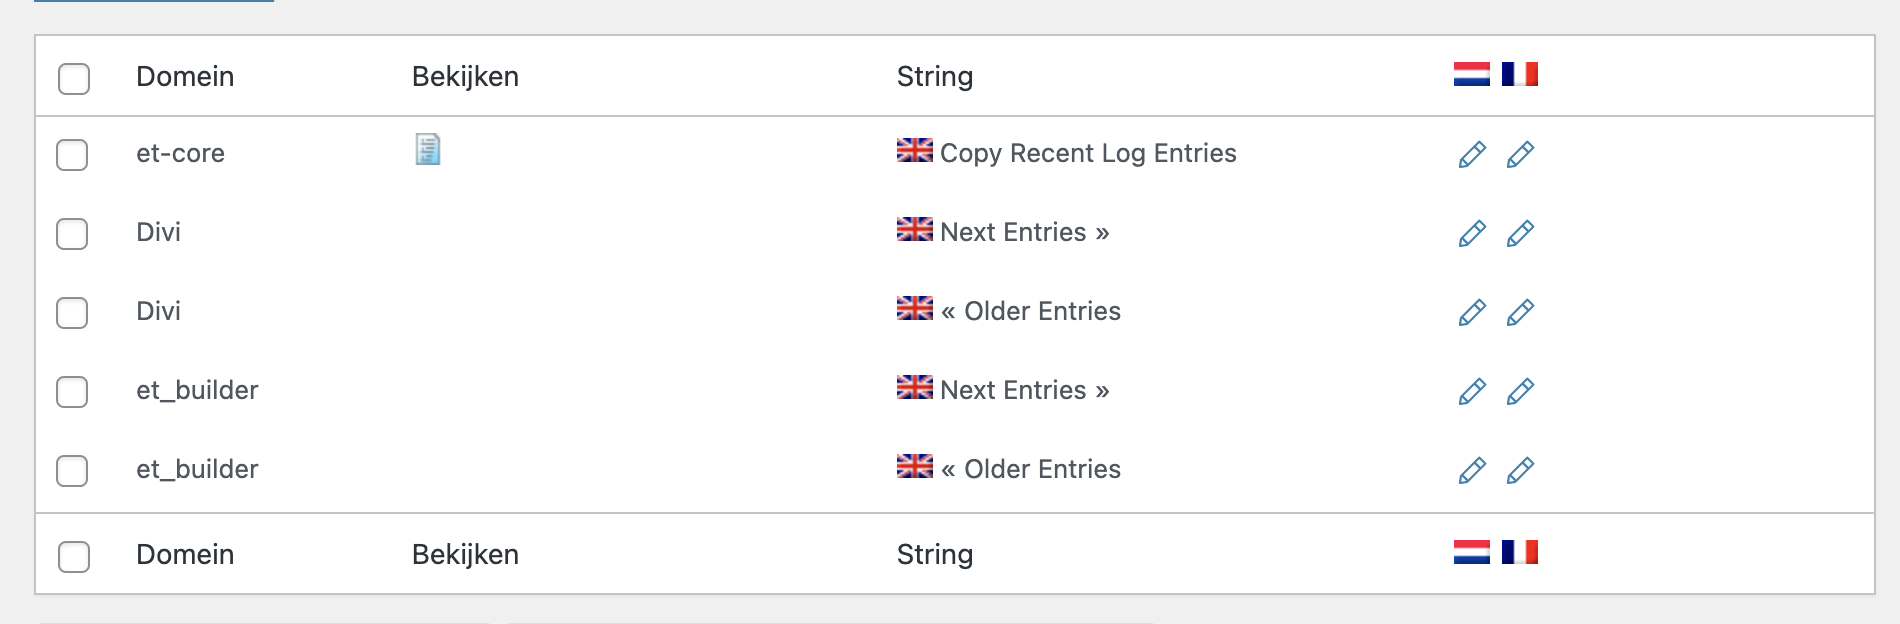Image resolution: width=1900 pixels, height=624 pixels.
Task: Select the et-core row checkbox
Action: [x=72, y=155]
